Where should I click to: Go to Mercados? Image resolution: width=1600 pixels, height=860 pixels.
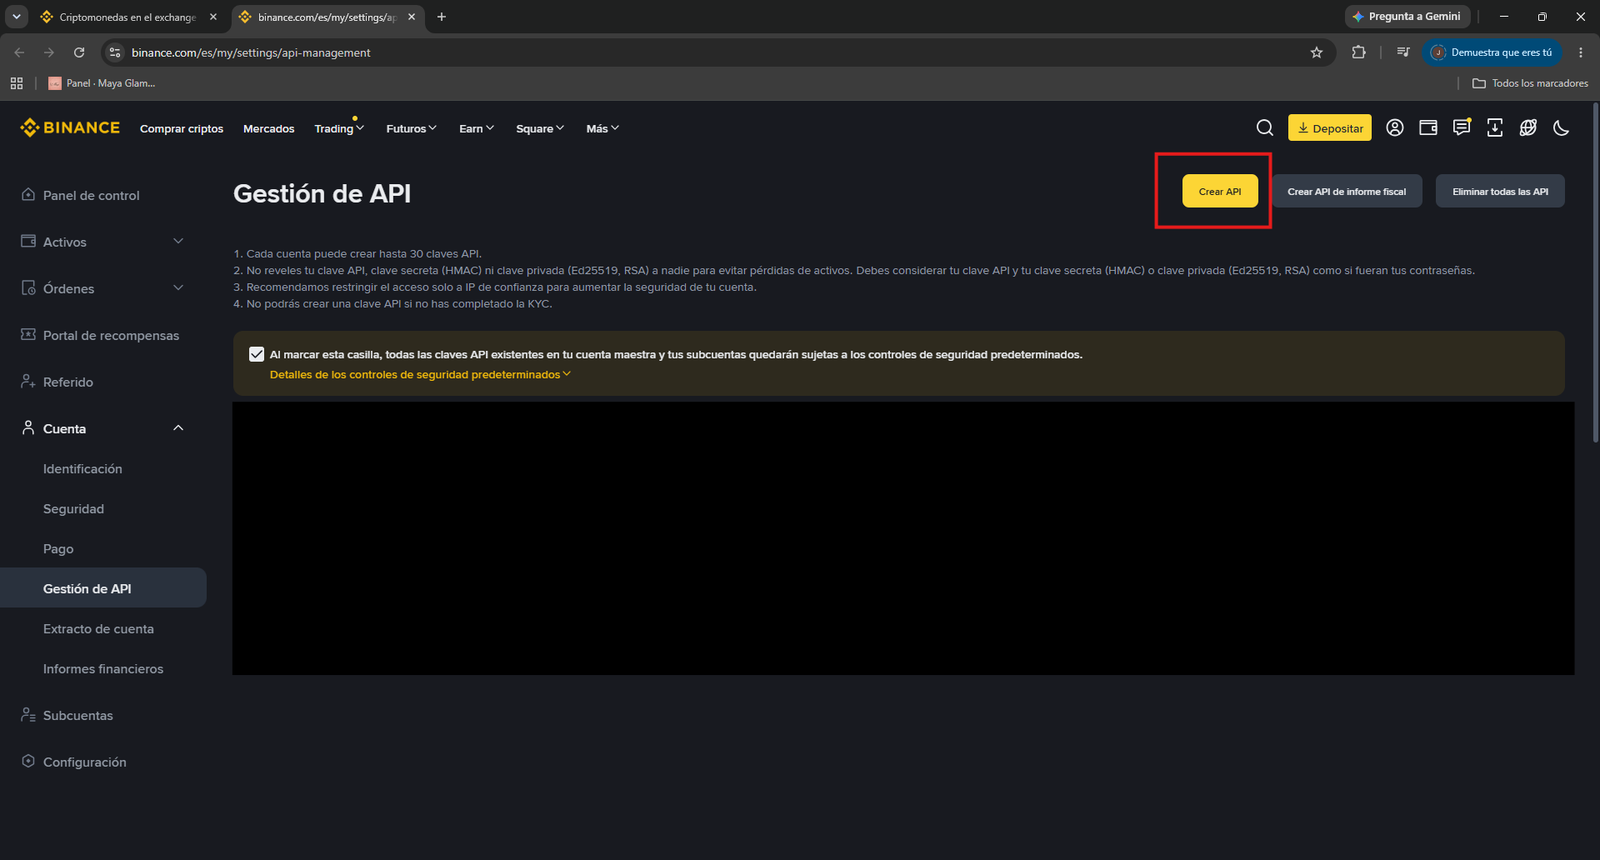coord(269,128)
